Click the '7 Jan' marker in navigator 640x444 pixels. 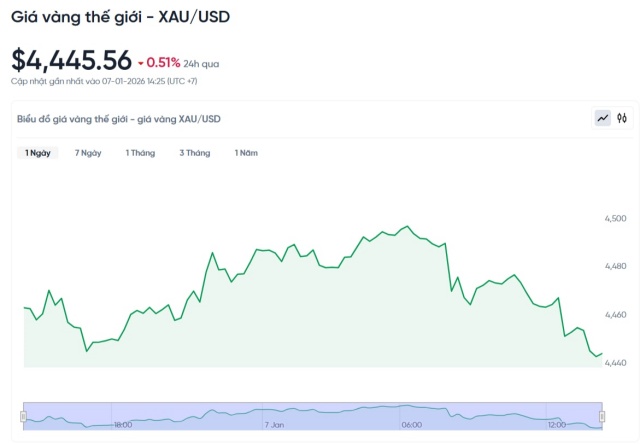click(274, 424)
